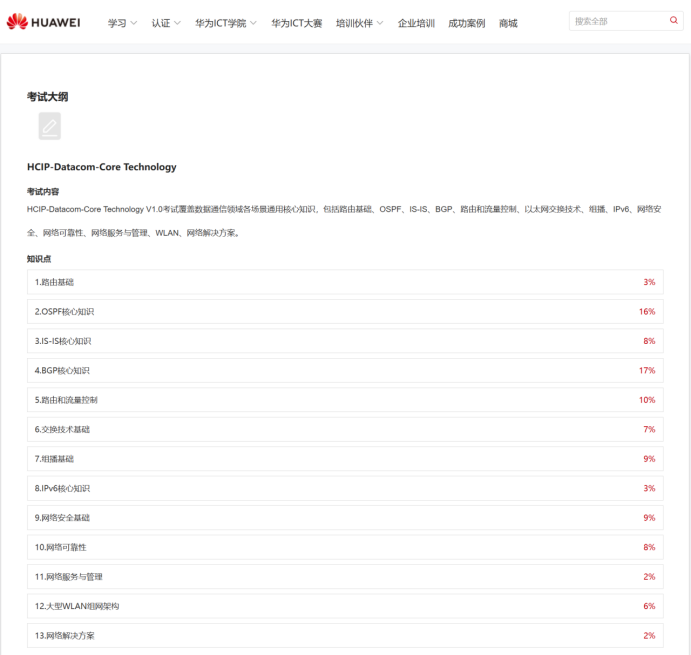Image resolution: width=691 pixels, height=655 pixels.
Task: Open the 认证 menu
Action: (x=161, y=23)
